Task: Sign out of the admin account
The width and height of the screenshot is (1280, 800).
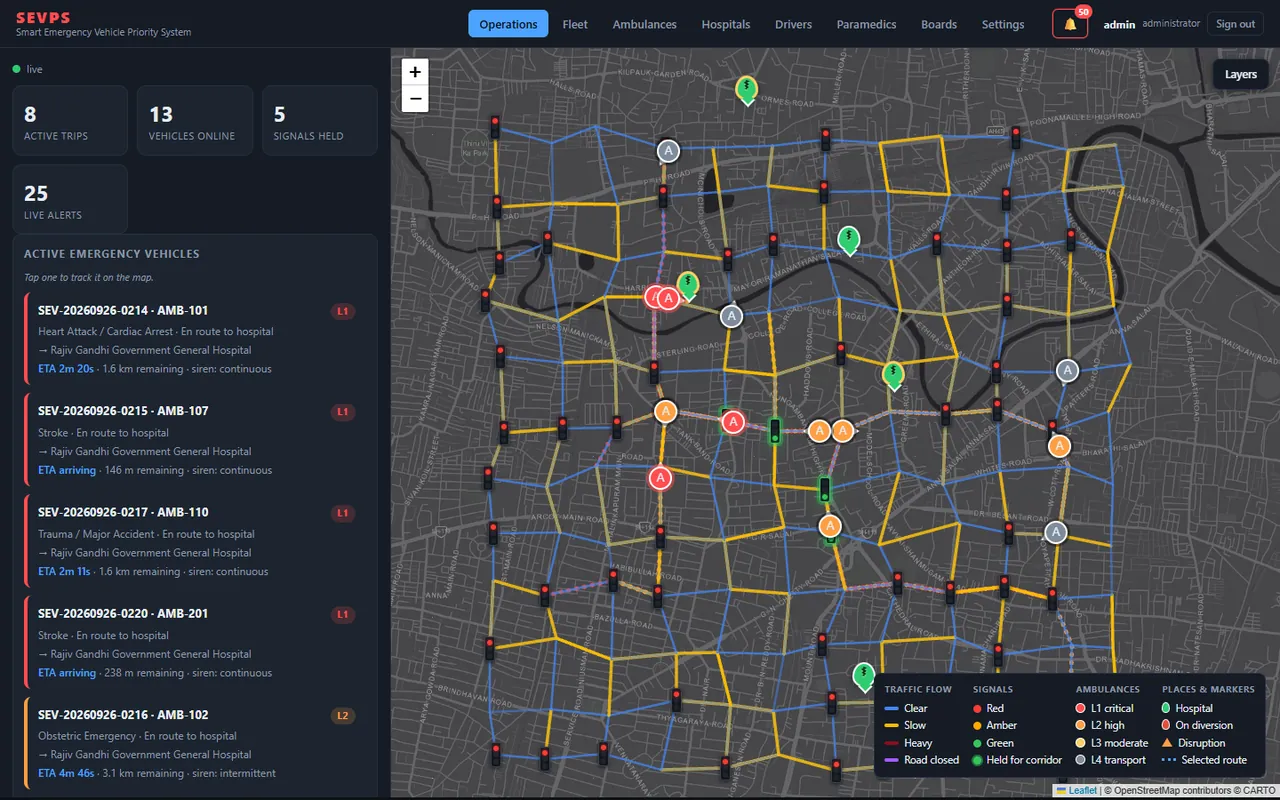Action: (x=1235, y=24)
